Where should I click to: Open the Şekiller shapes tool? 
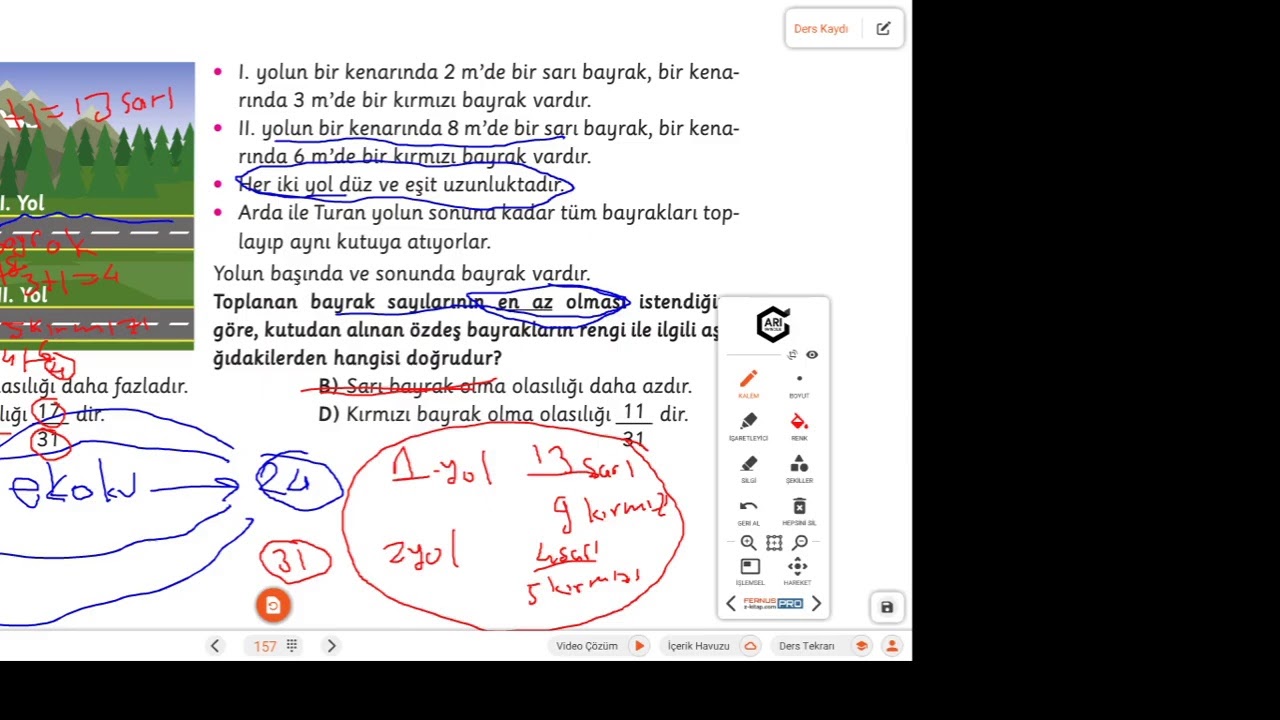coord(799,468)
